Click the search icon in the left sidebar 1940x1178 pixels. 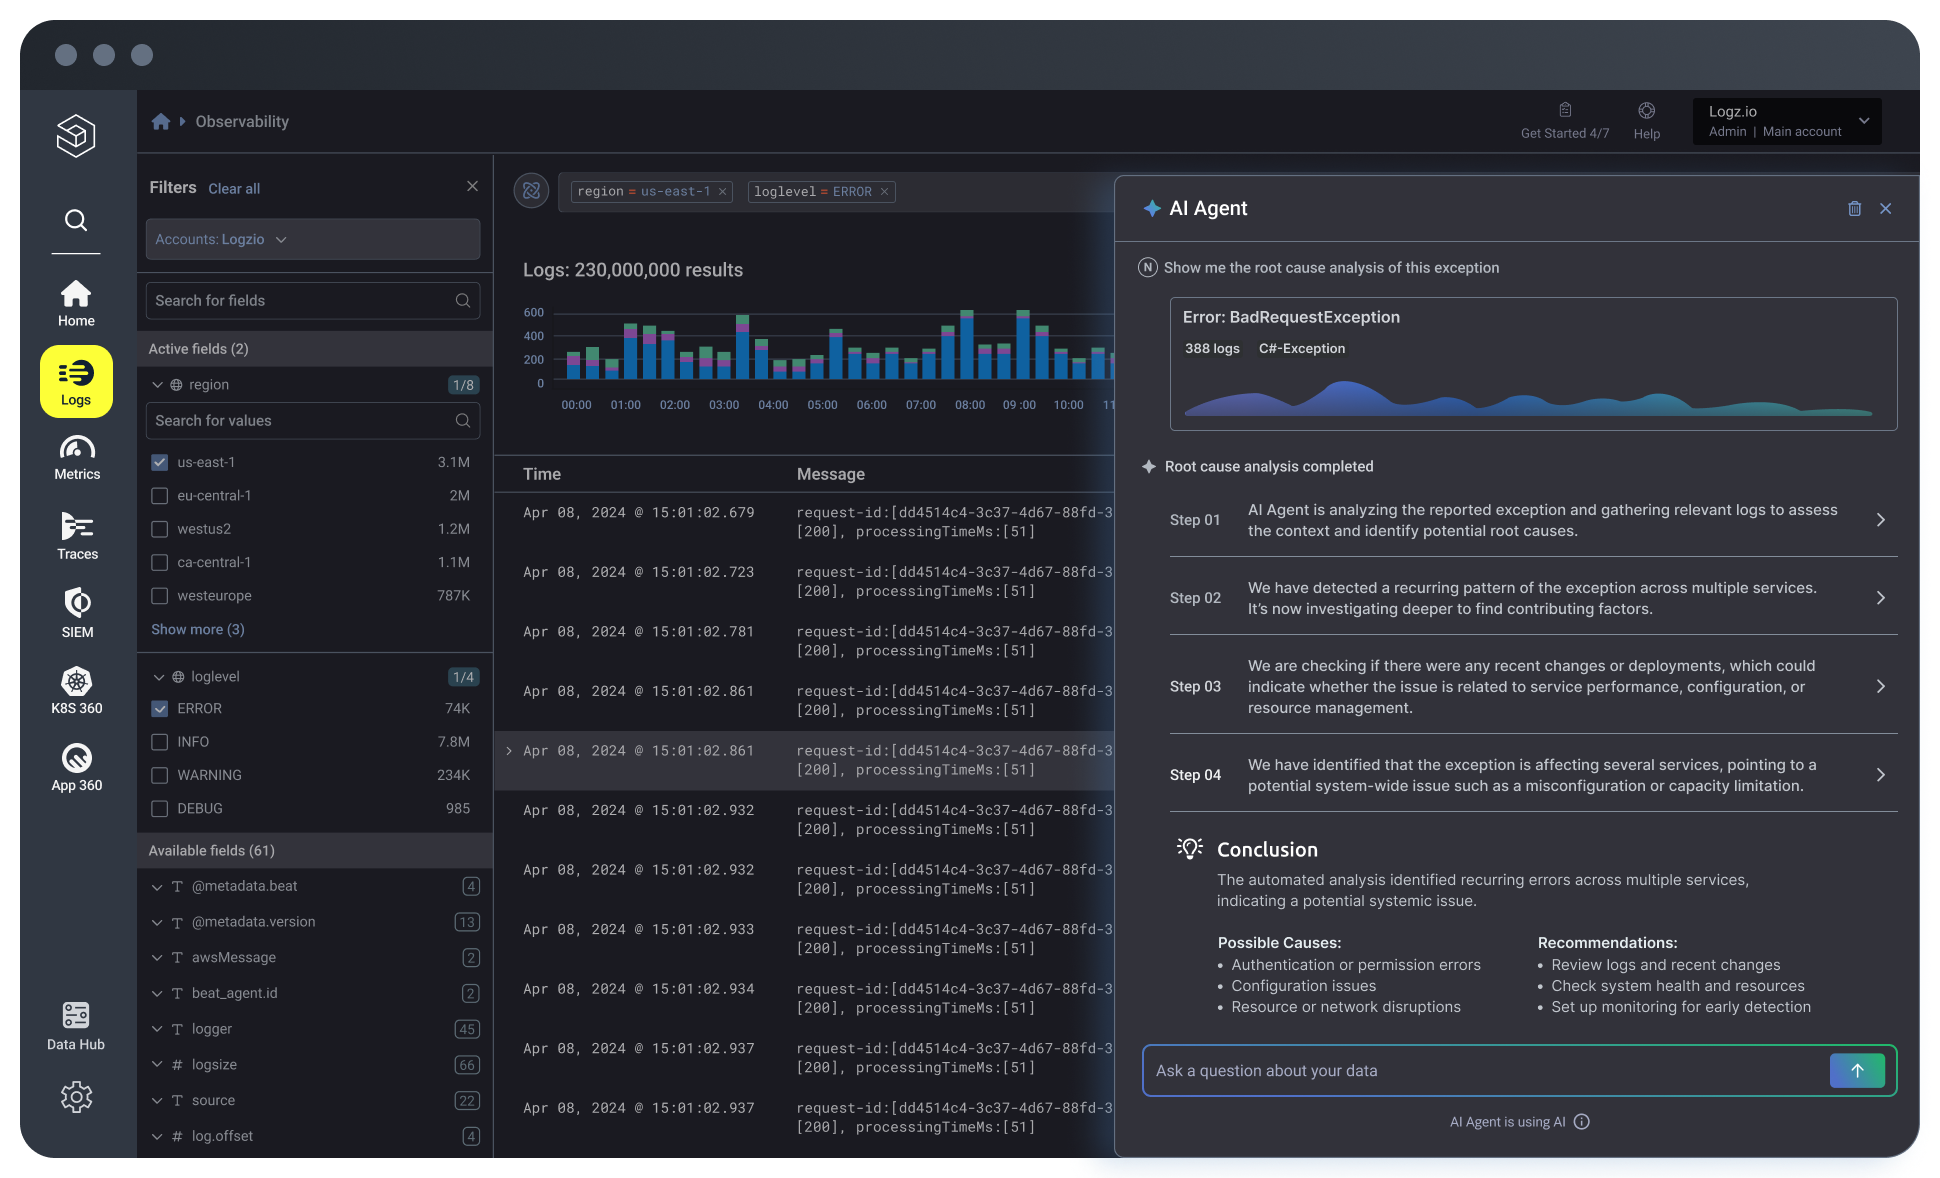point(76,221)
